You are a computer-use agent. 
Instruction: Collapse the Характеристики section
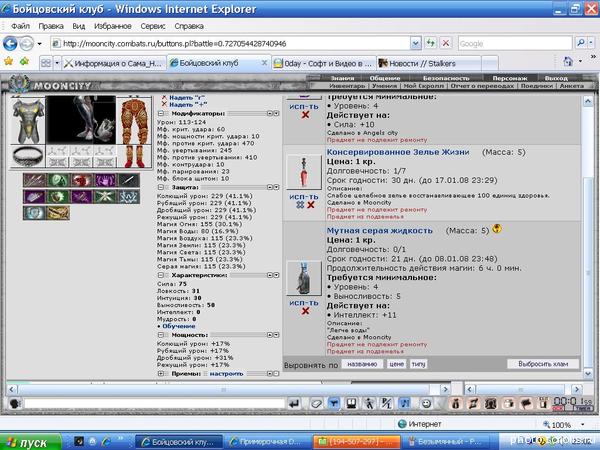(x=161, y=275)
